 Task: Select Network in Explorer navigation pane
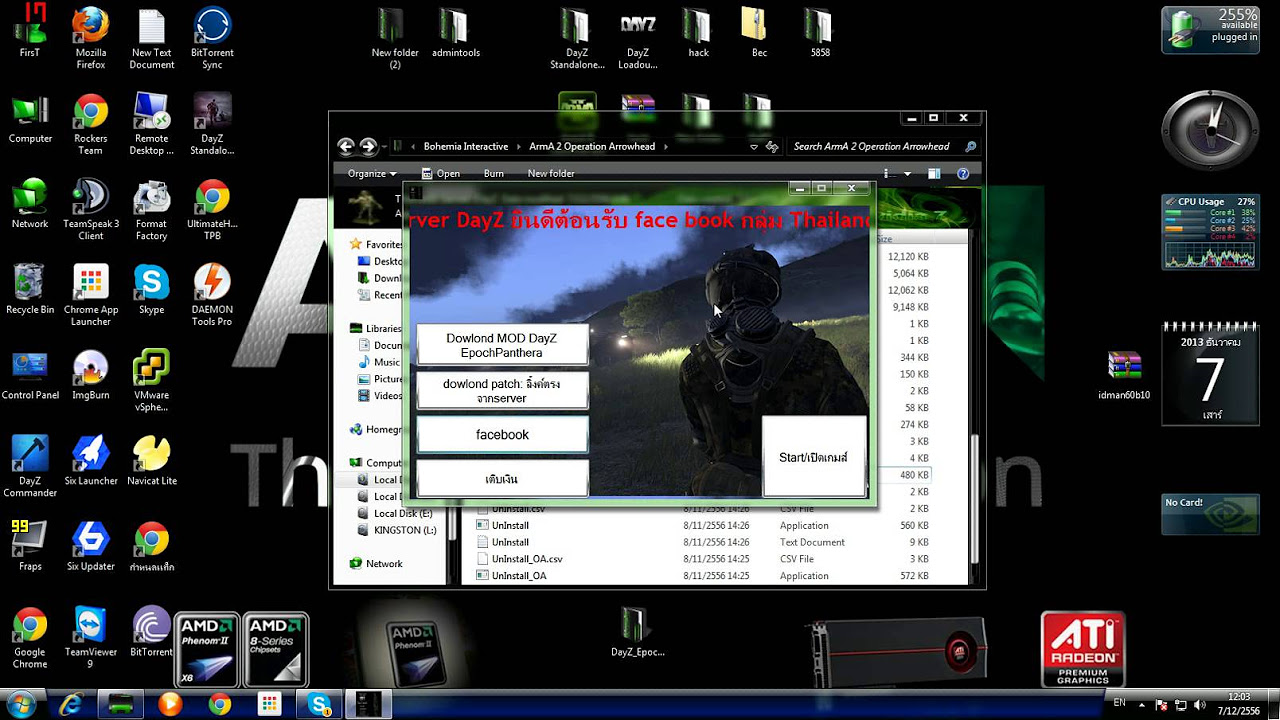pyautogui.click(x=376, y=563)
